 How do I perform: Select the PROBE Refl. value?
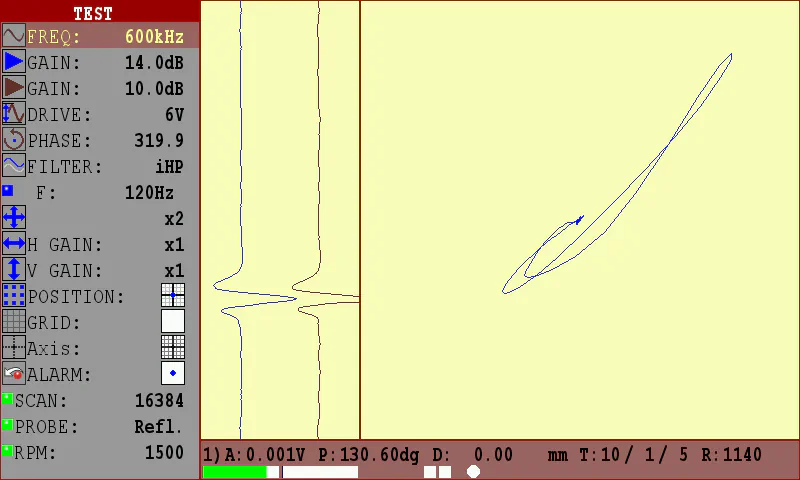point(158,427)
